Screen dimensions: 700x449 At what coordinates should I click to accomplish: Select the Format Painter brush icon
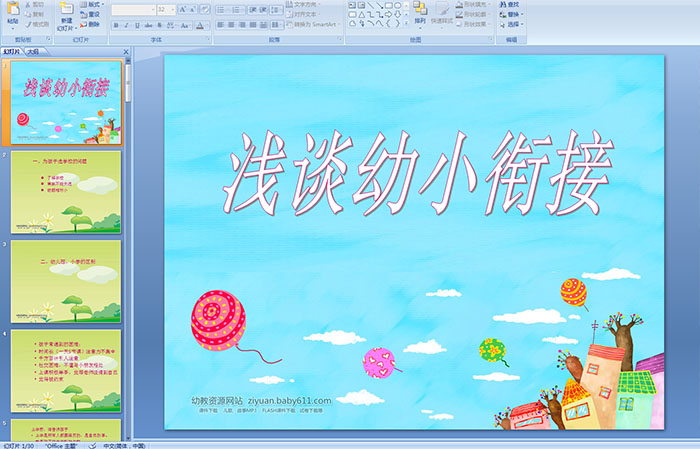coord(29,24)
